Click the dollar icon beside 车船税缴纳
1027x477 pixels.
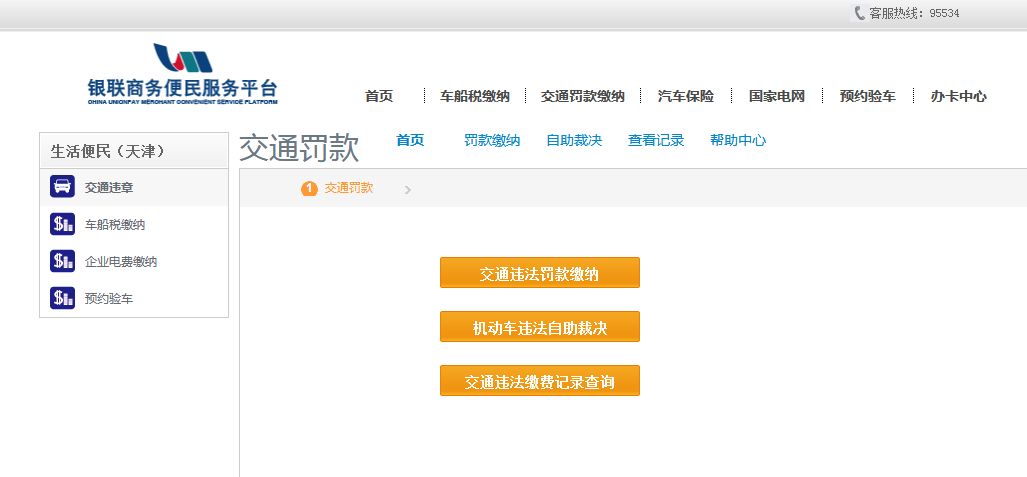click(62, 224)
